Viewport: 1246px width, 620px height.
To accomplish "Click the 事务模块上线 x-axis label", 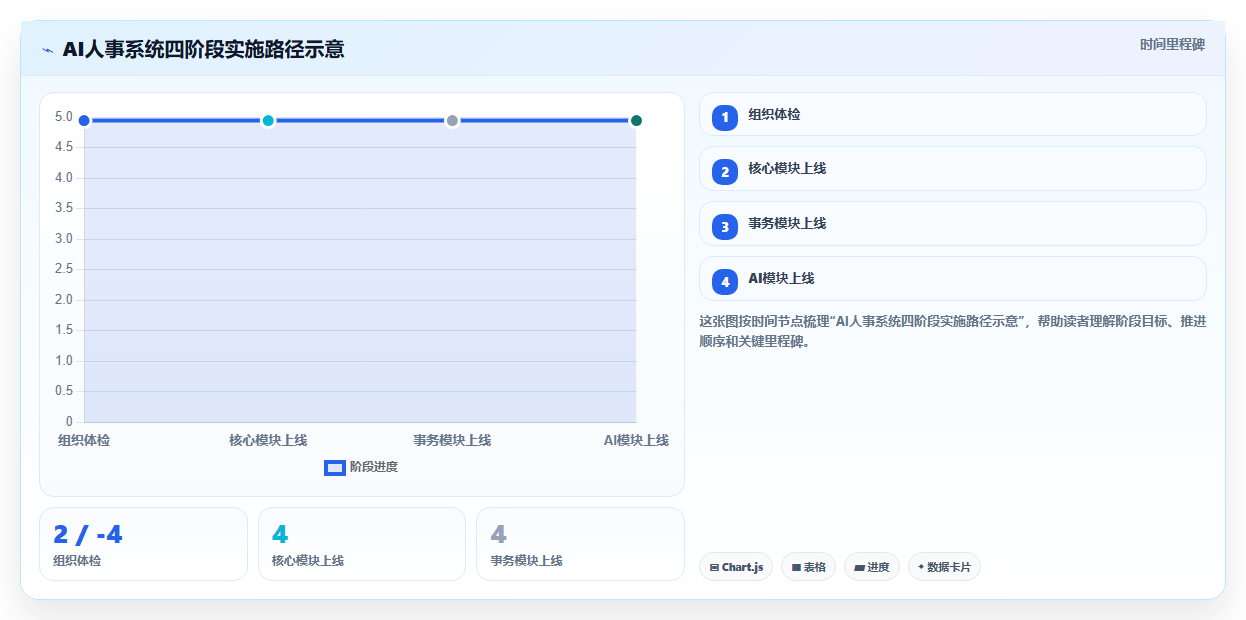I will 452,440.
